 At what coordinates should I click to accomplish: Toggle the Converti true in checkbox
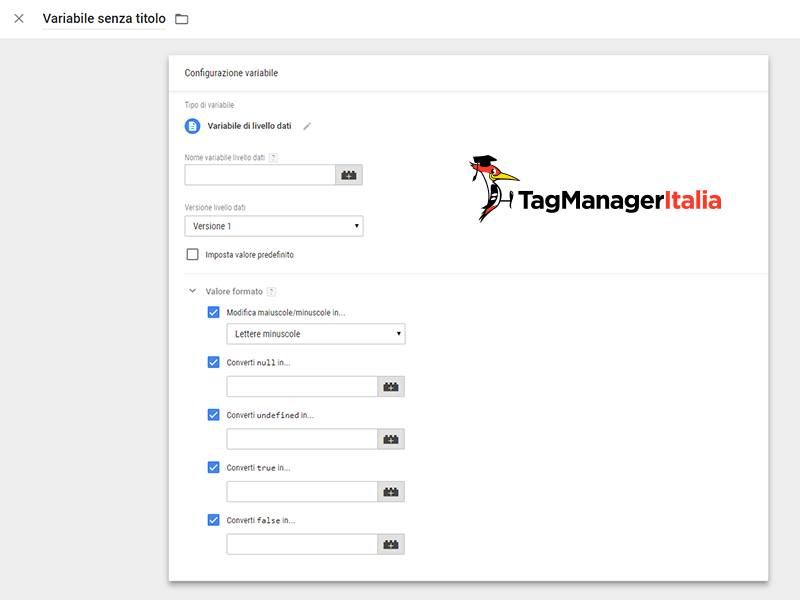point(213,467)
